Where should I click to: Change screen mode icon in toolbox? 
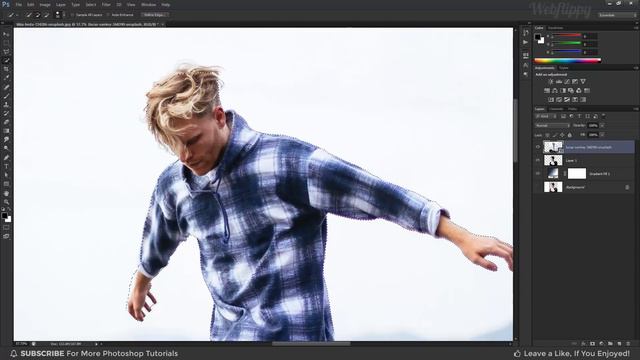tap(6, 236)
